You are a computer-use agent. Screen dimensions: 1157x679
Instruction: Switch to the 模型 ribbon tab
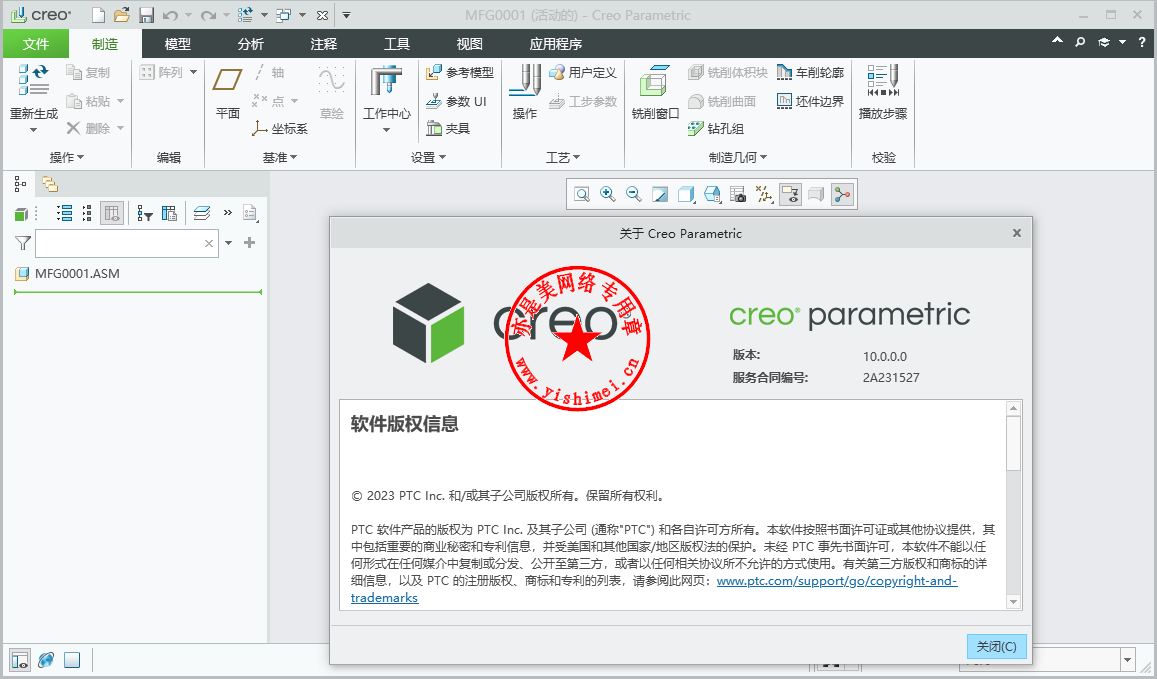pyautogui.click(x=178, y=44)
